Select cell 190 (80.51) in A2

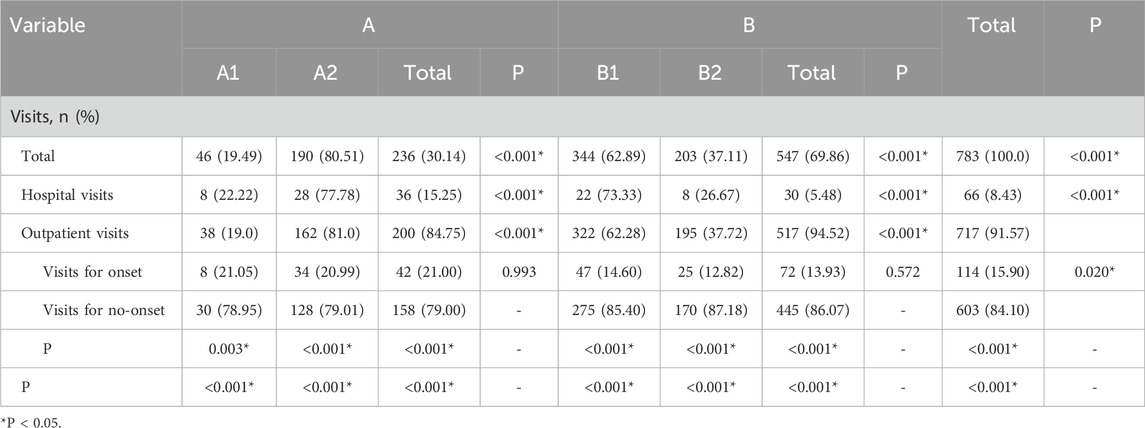pyautogui.click(x=326, y=156)
